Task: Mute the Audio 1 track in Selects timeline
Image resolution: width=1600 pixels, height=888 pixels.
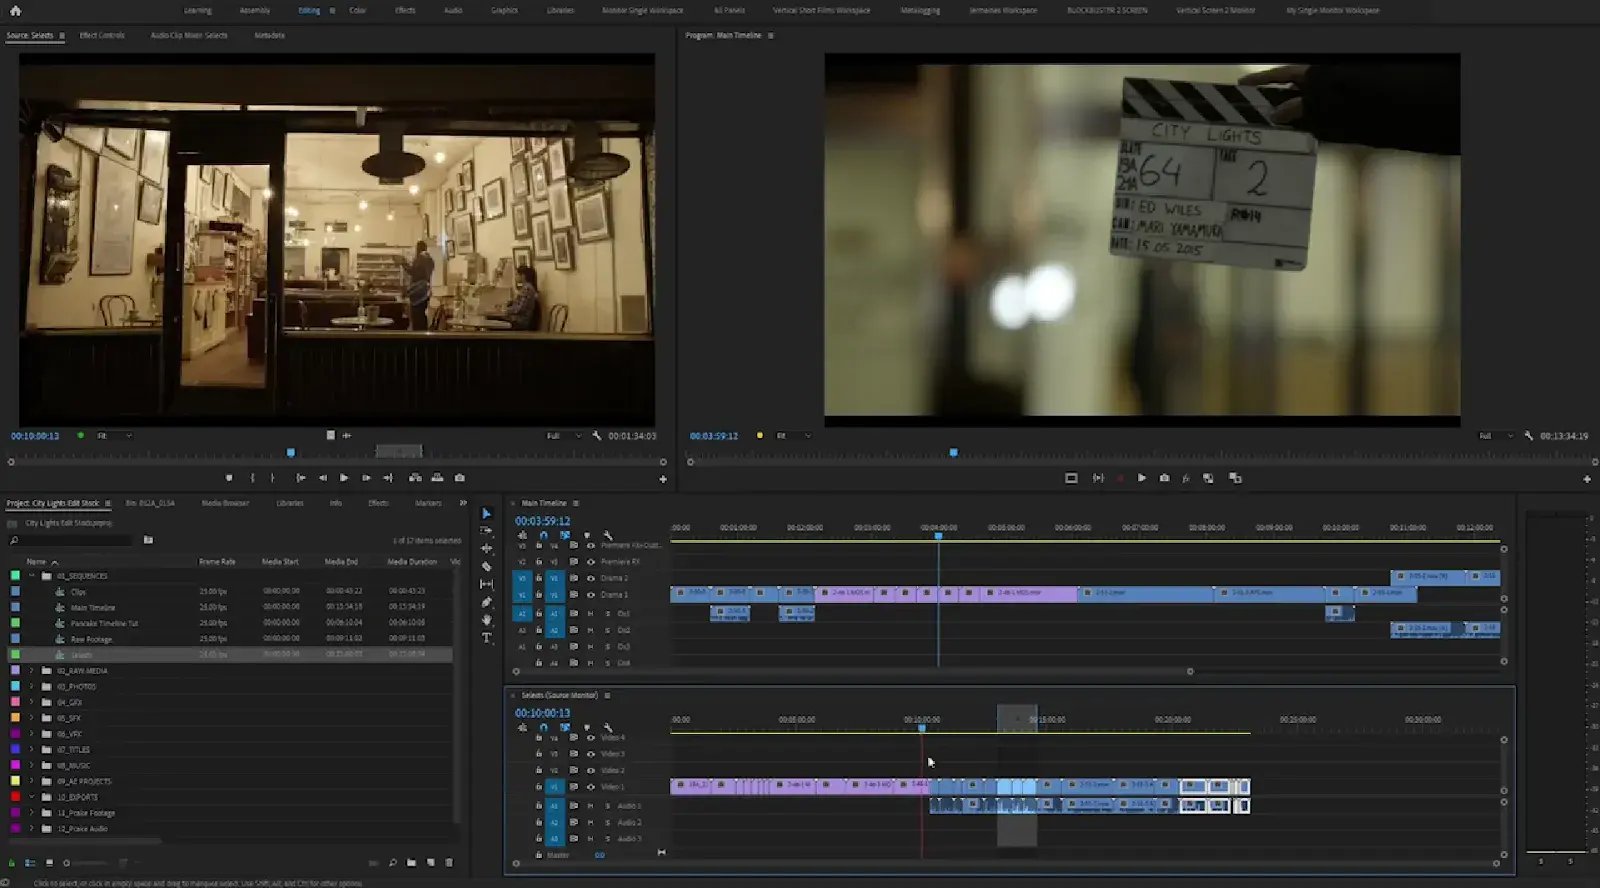Action: pyautogui.click(x=591, y=805)
